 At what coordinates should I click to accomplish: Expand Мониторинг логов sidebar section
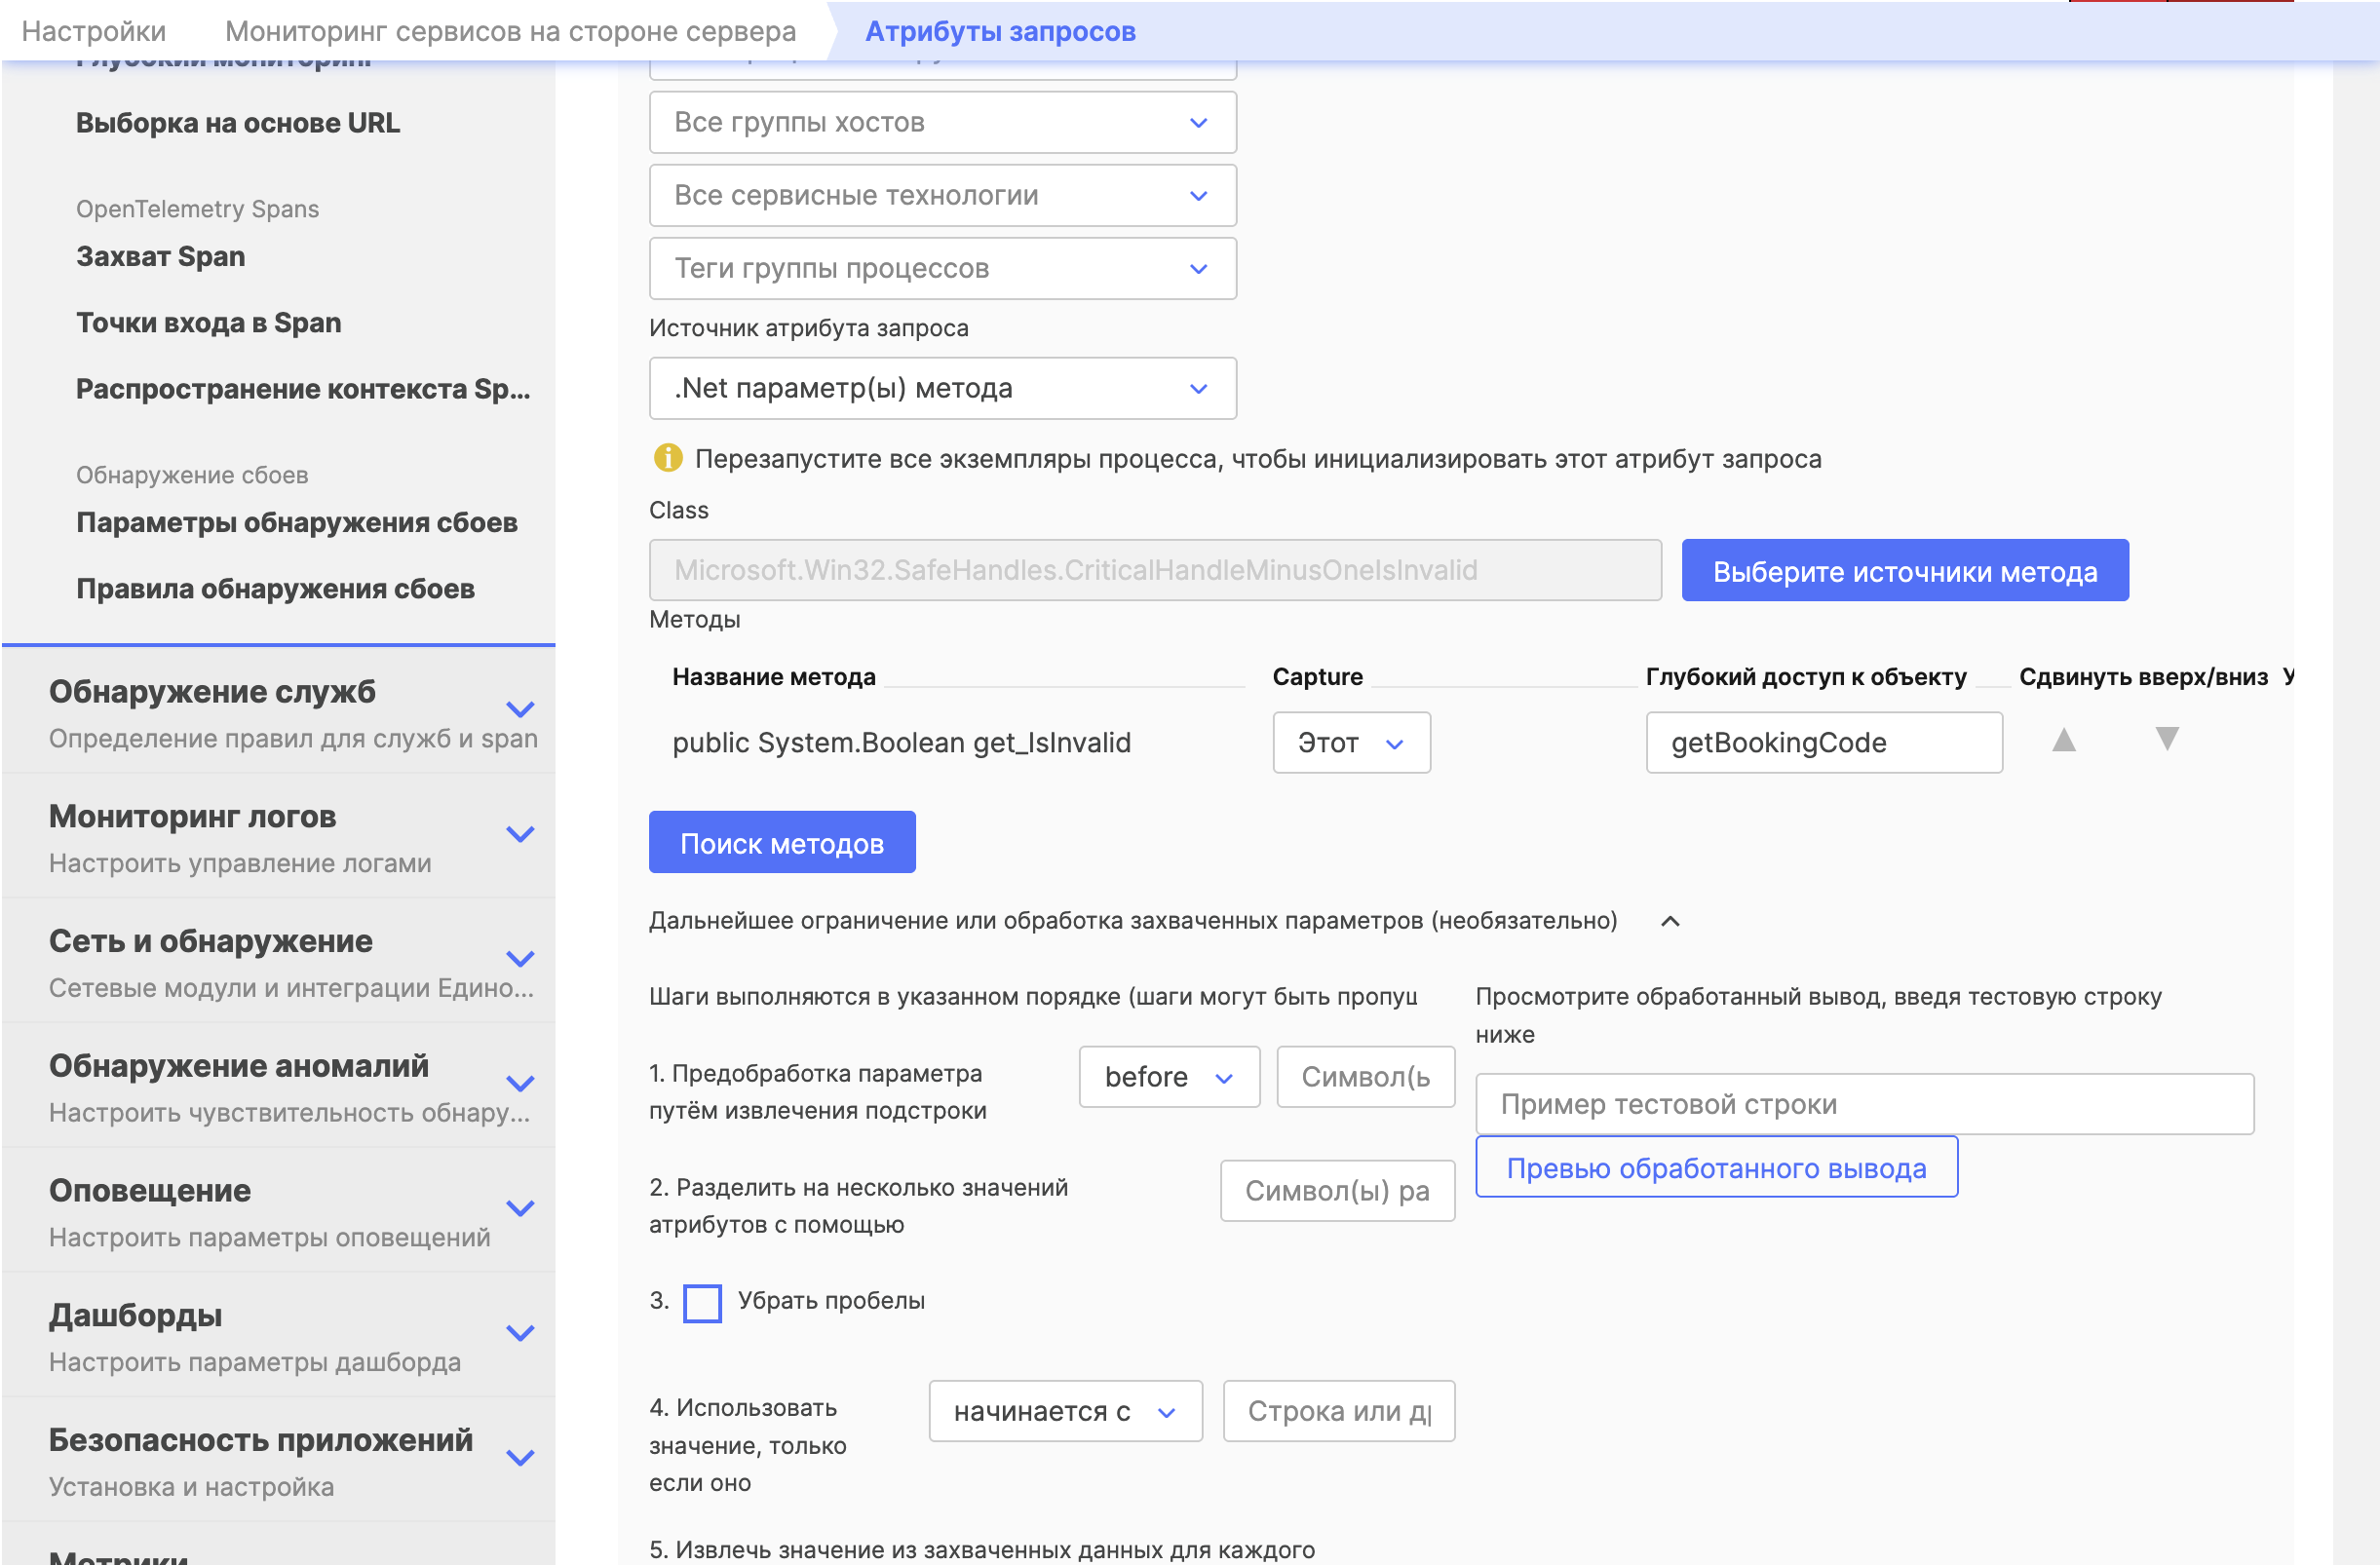(520, 835)
